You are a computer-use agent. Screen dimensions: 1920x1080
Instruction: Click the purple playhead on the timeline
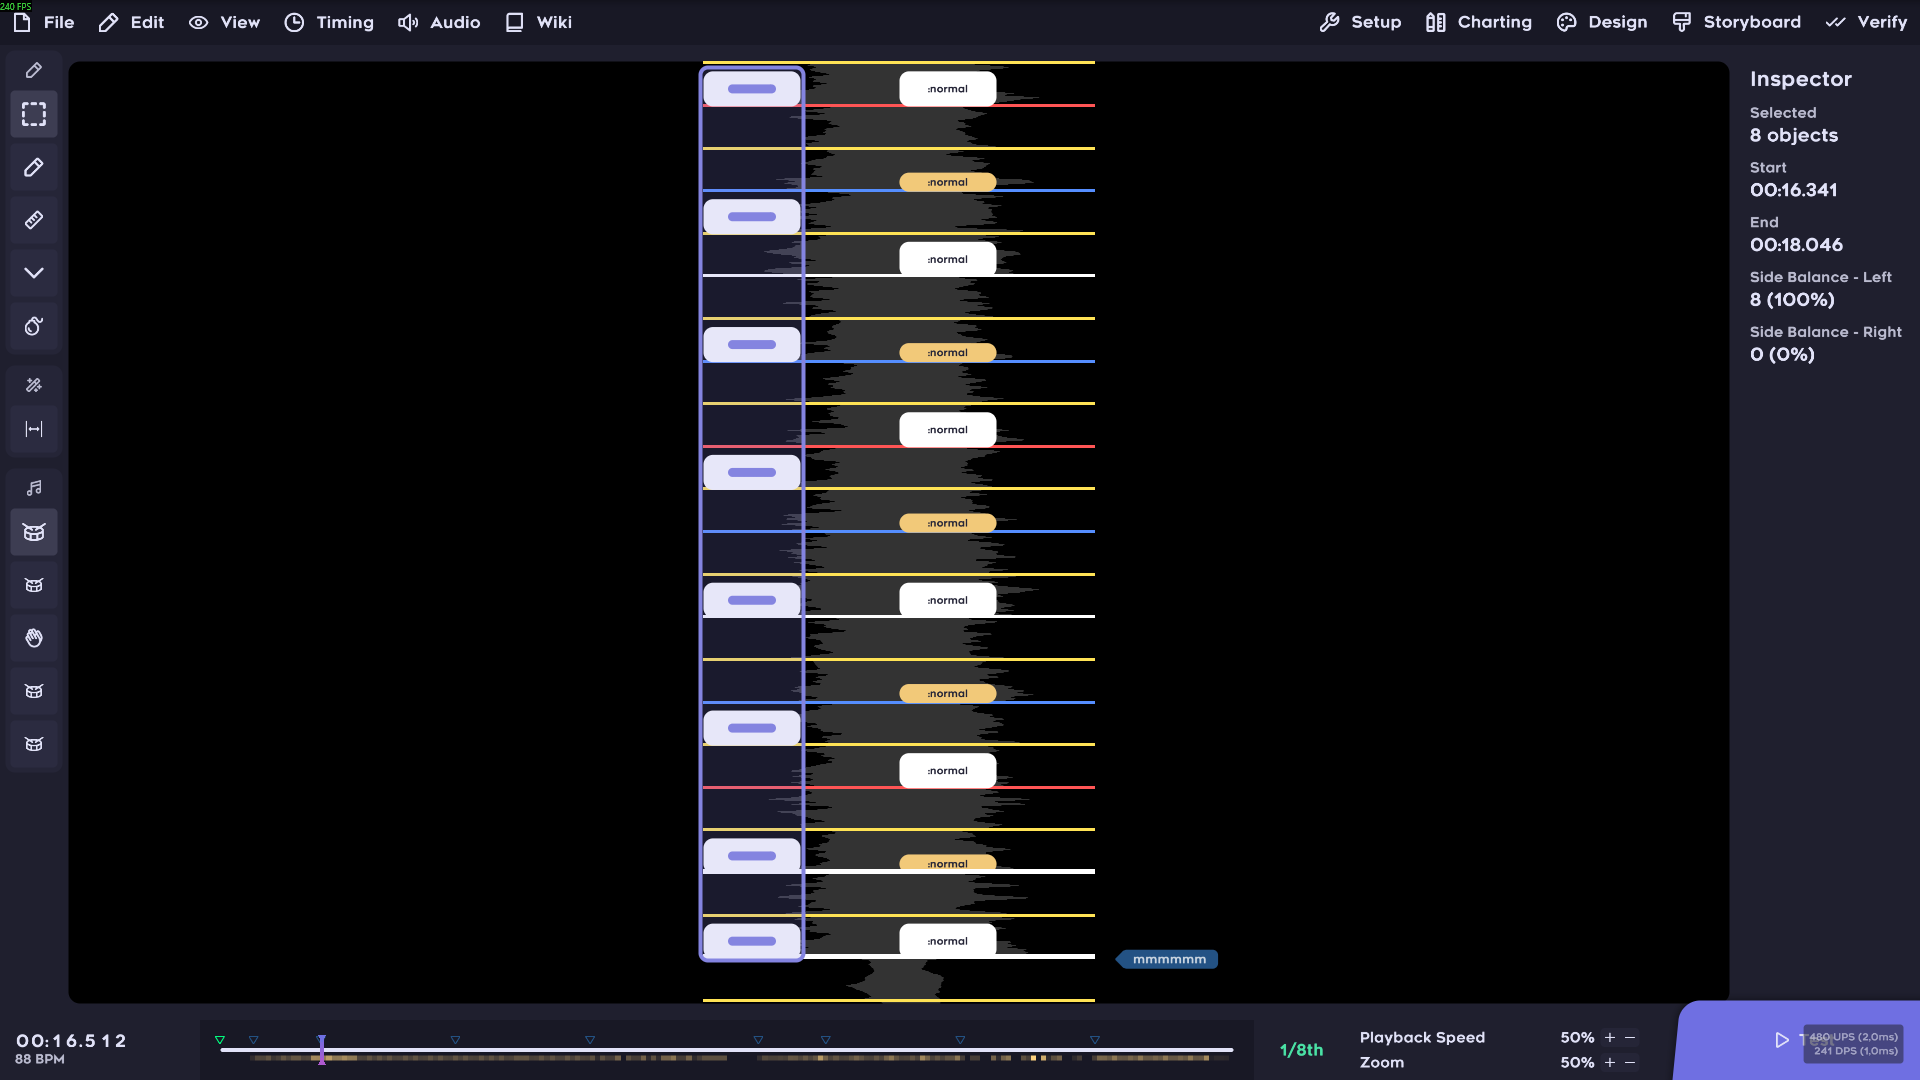(322, 1050)
